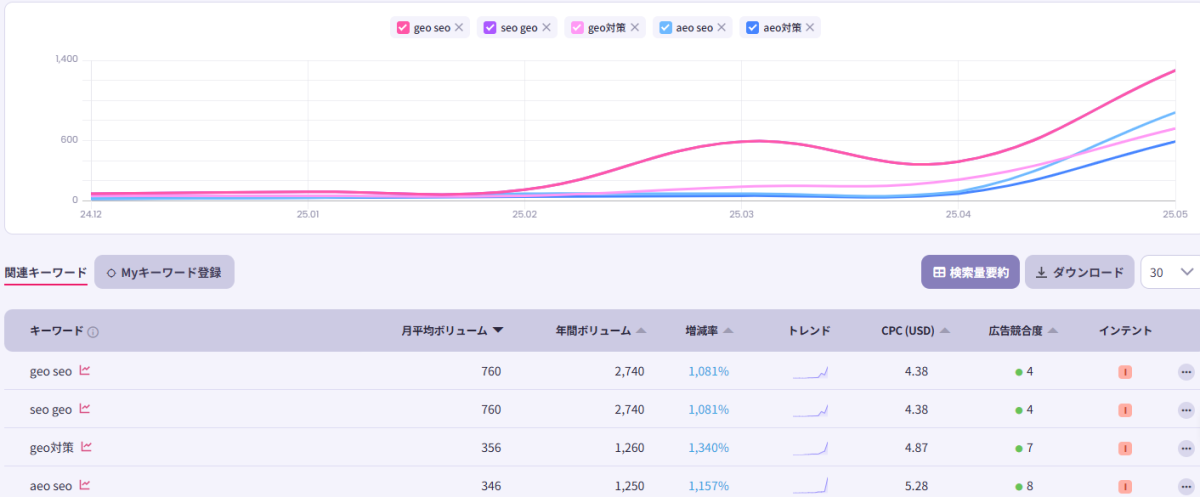Click the chart icon next to aeo seo

(85, 485)
